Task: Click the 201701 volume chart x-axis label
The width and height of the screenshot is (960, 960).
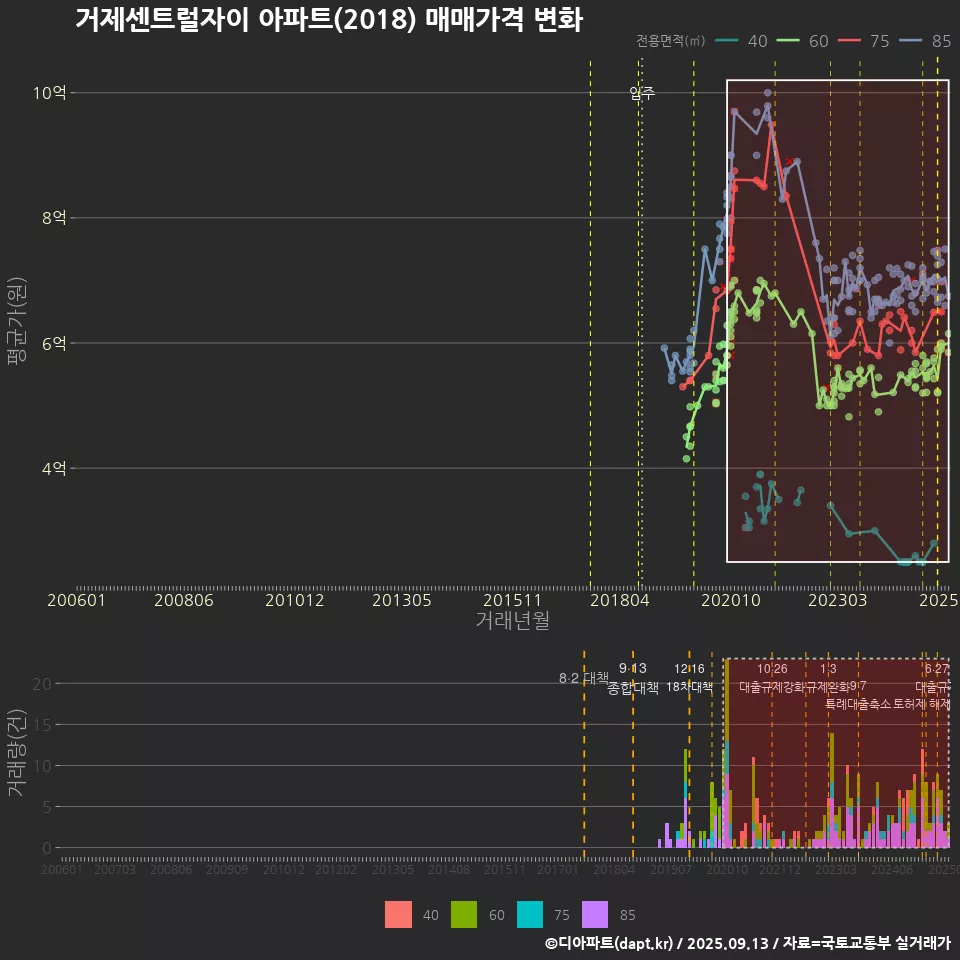Action: pyautogui.click(x=558, y=869)
